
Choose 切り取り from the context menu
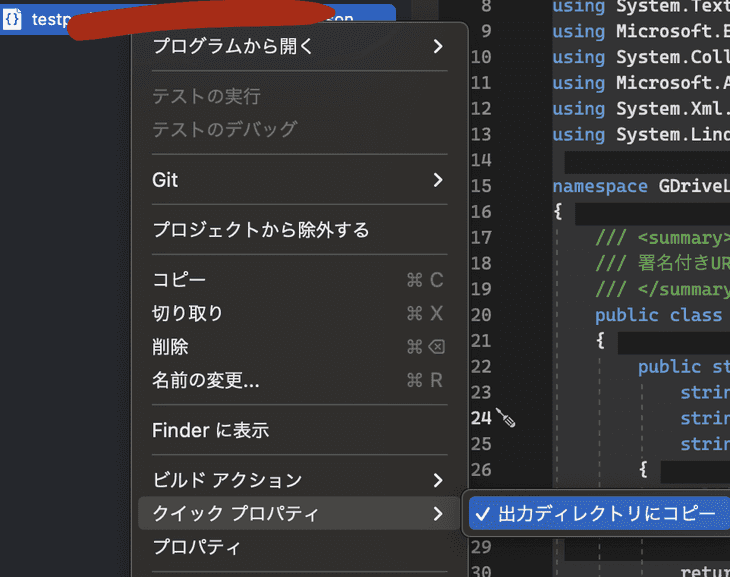coord(299,313)
